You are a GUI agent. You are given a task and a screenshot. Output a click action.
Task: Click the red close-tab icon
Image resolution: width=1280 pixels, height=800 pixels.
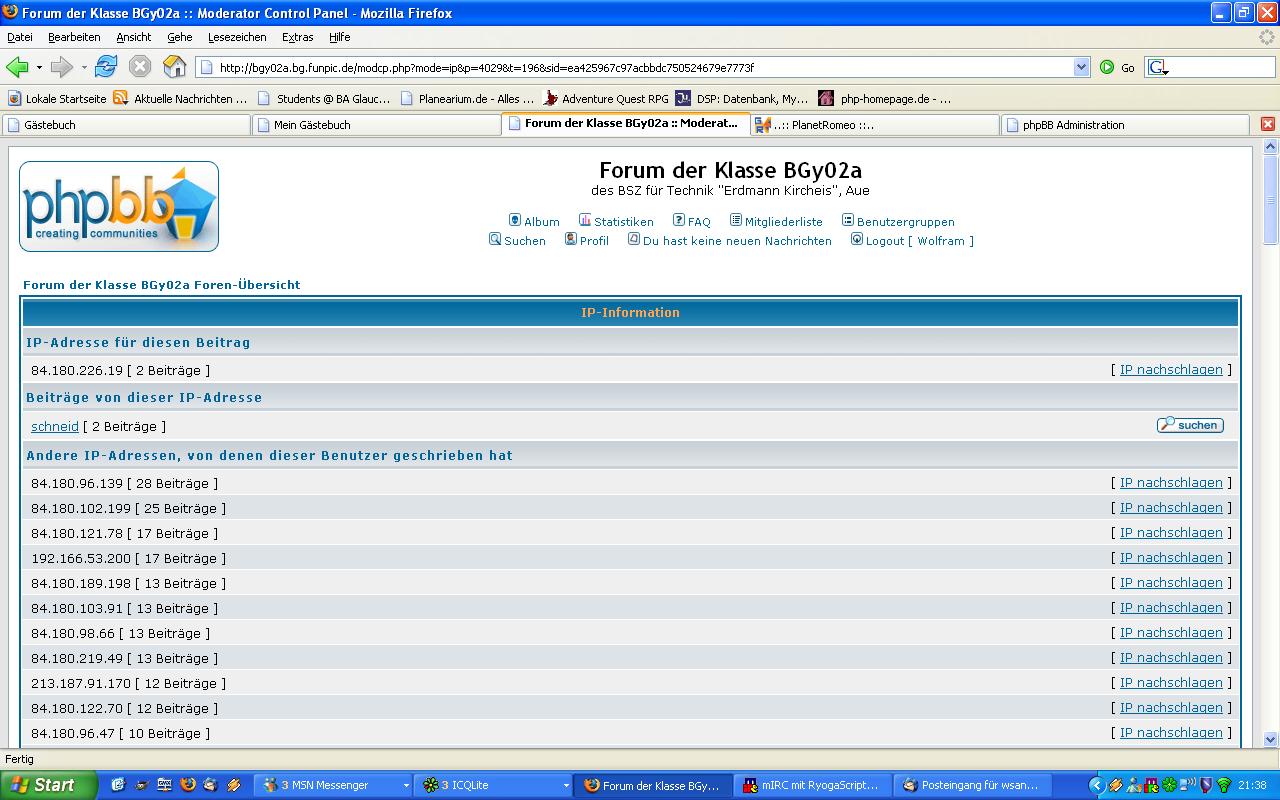[1267, 124]
